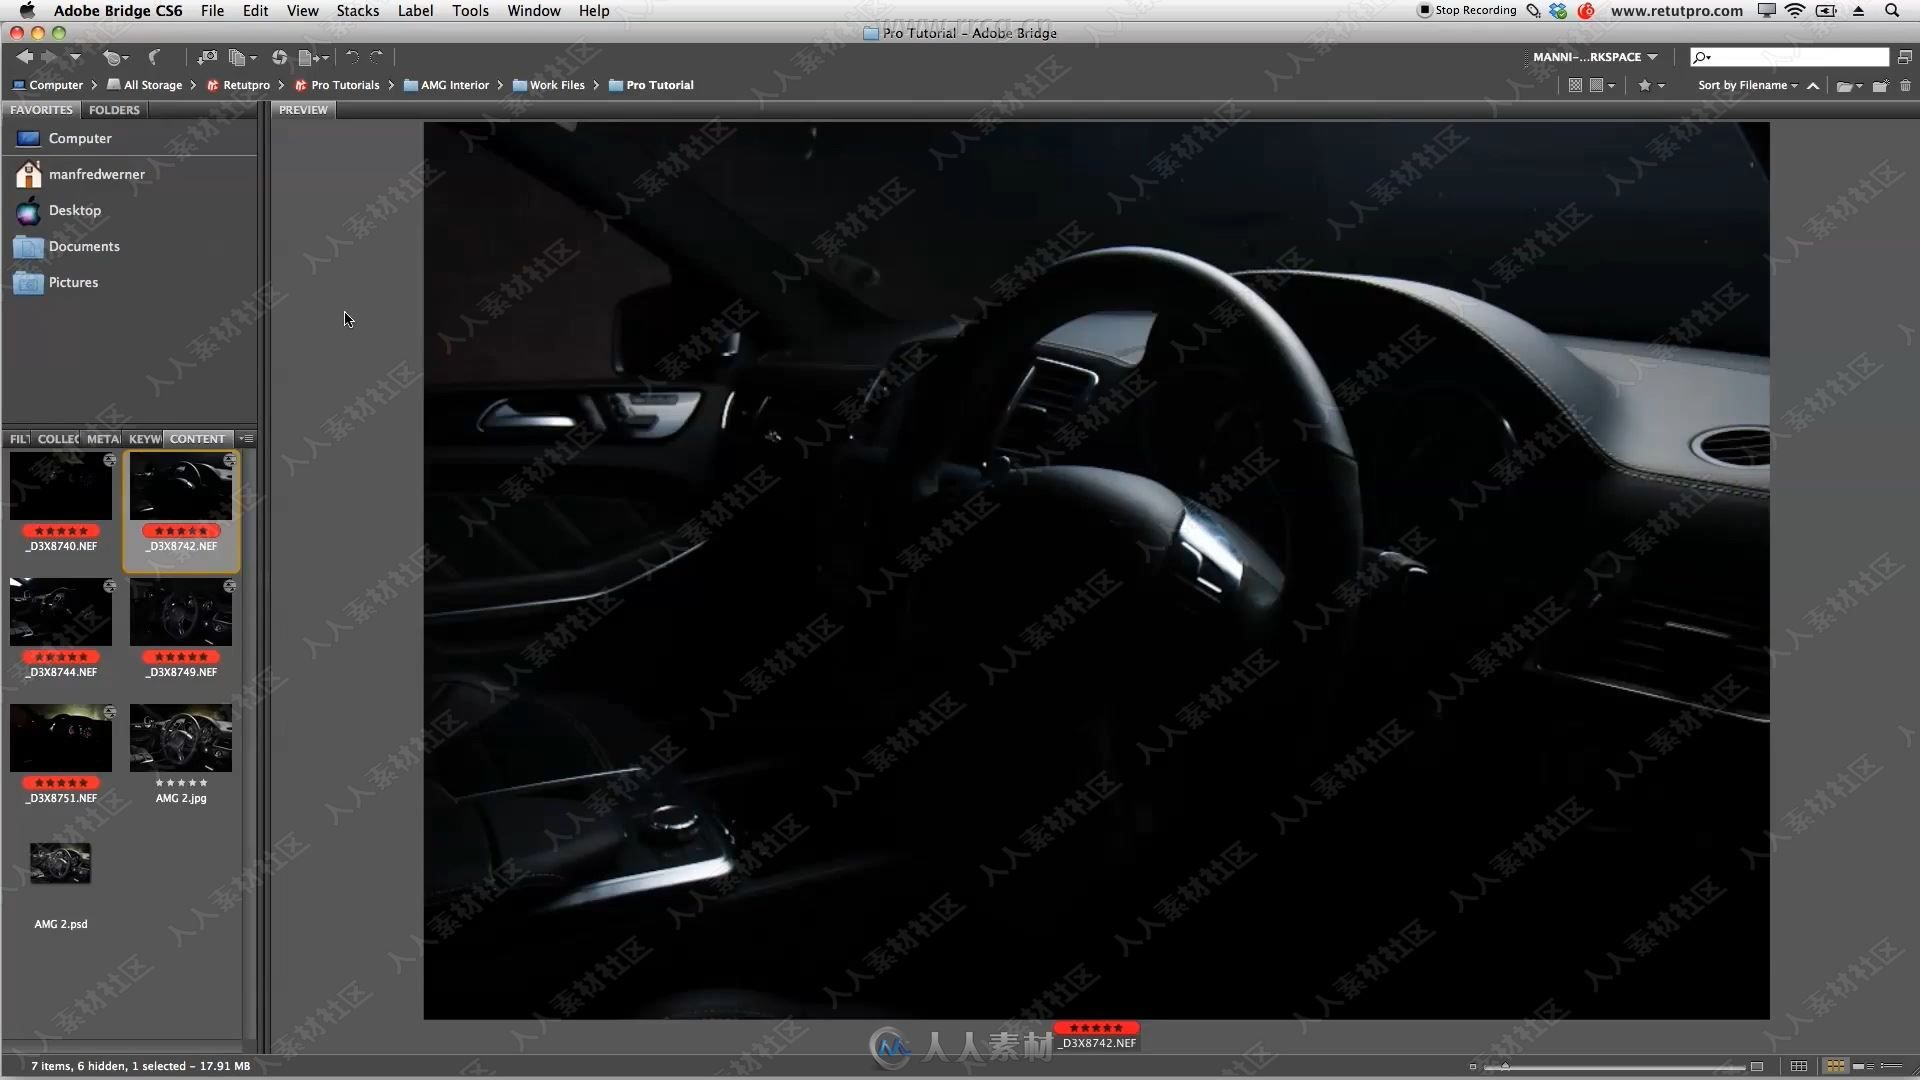This screenshot has width=1920, height=1080.
Task: Click the Filter panel tab icon
Action: (x=18, y=438)
